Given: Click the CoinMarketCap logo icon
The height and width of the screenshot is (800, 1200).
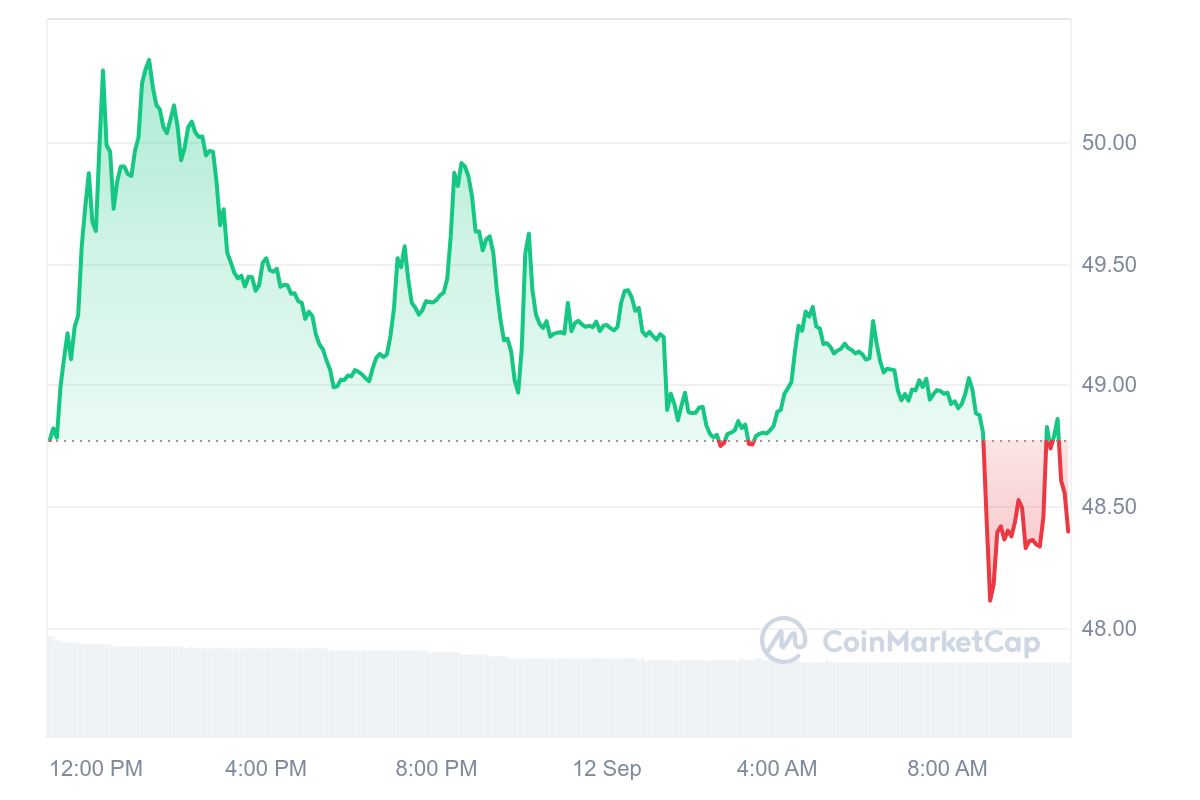Looking at the screenshot, I should [x=784, y=640].
